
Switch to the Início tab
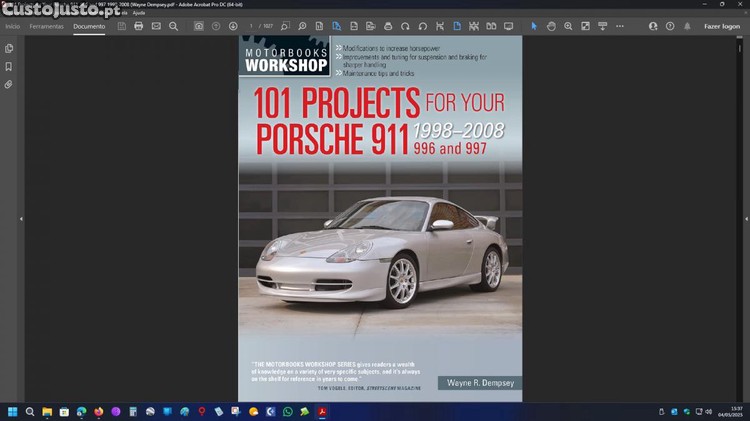[x=12, y=26]
